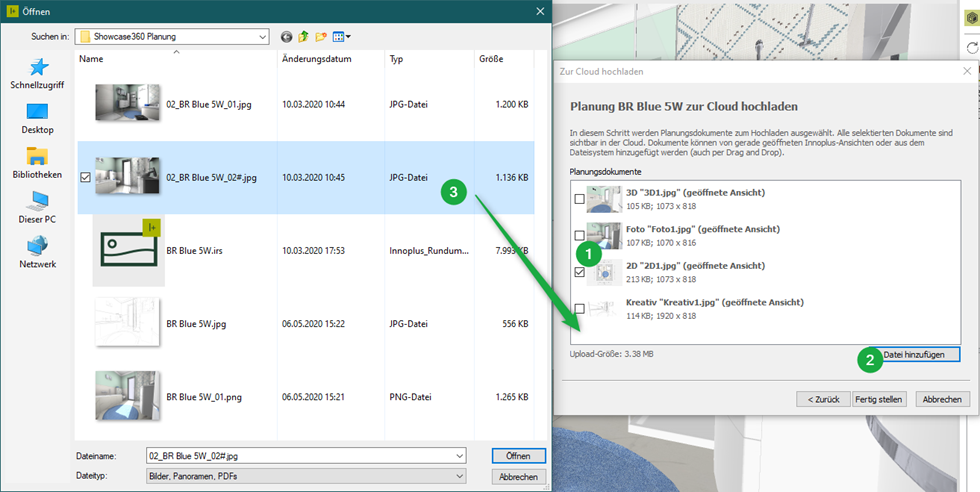Open Netzwerk in the sidebar
Viewport: 980px width, 492px height.
(38, 253)
